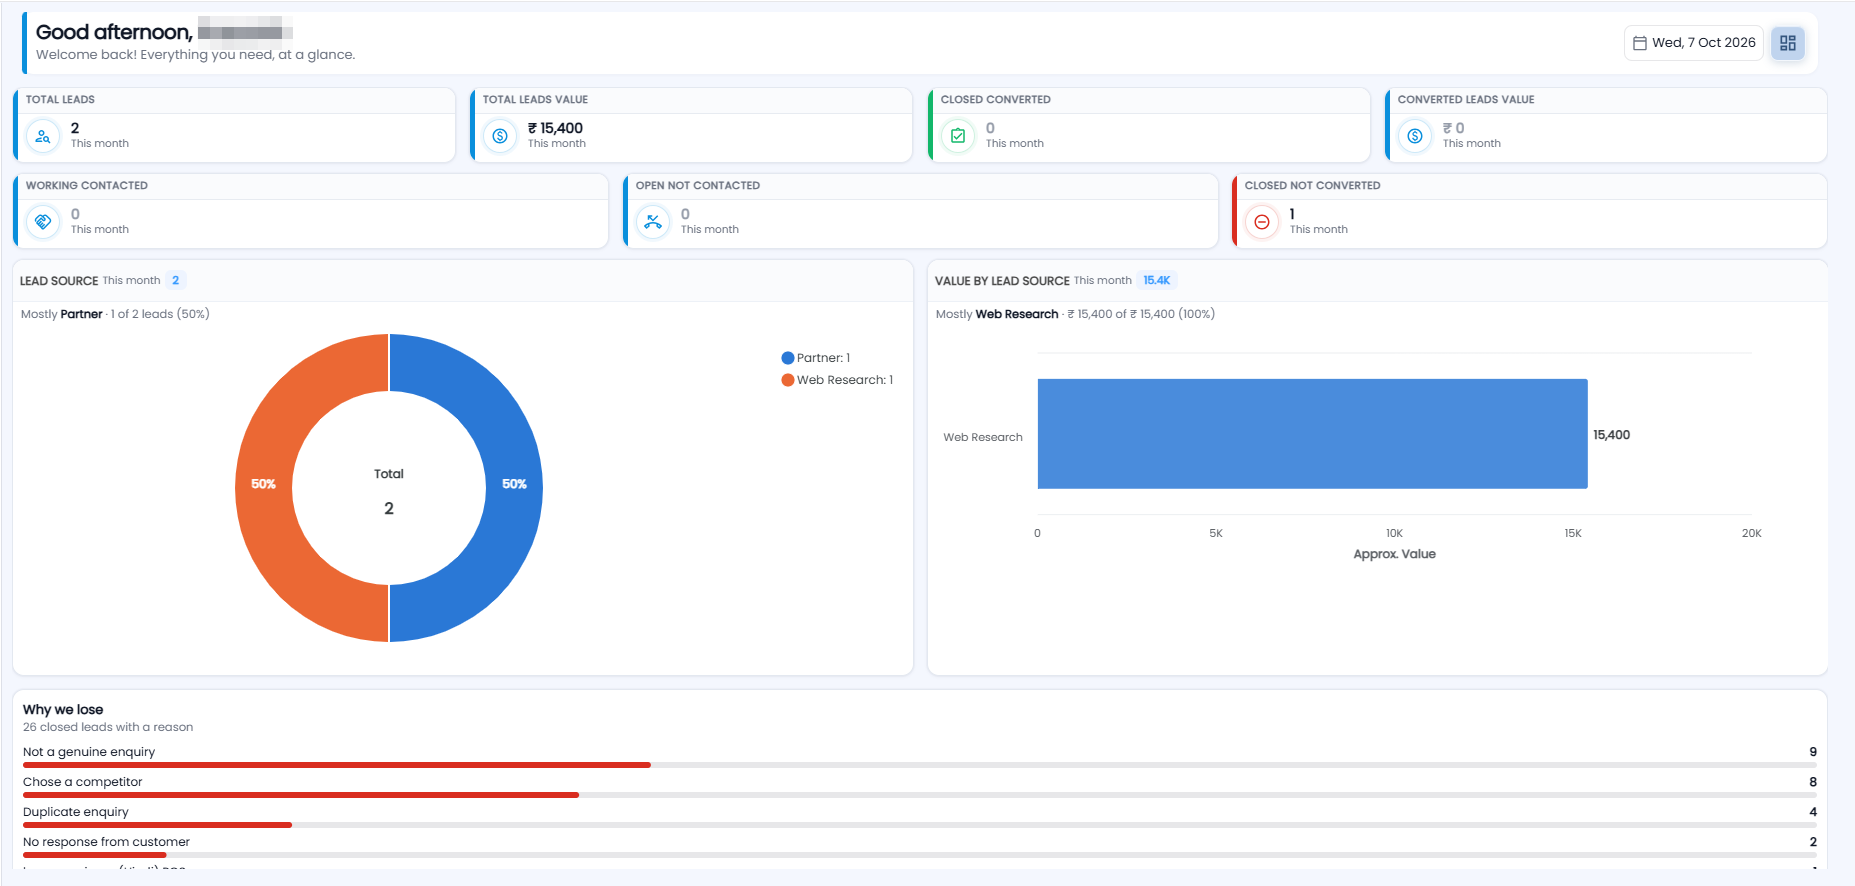The height and width of the screenshot is (886, 1855).
Task: Click the Why we lose heading
Action: (63, 709)
